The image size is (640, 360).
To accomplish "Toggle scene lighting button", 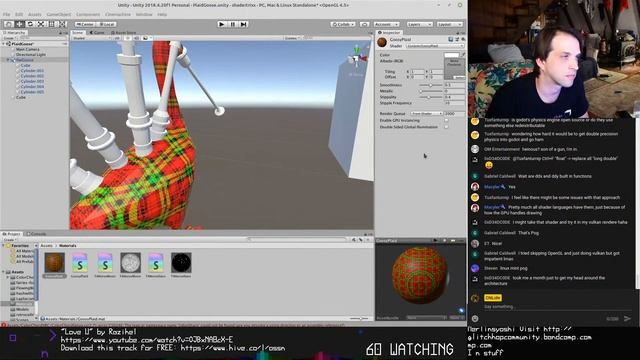I will tap(128, 38).
